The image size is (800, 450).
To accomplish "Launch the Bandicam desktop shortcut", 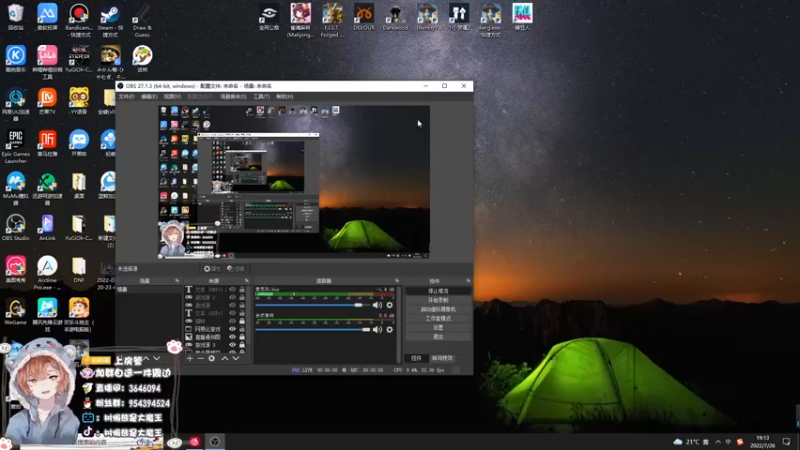I will 79,20.
